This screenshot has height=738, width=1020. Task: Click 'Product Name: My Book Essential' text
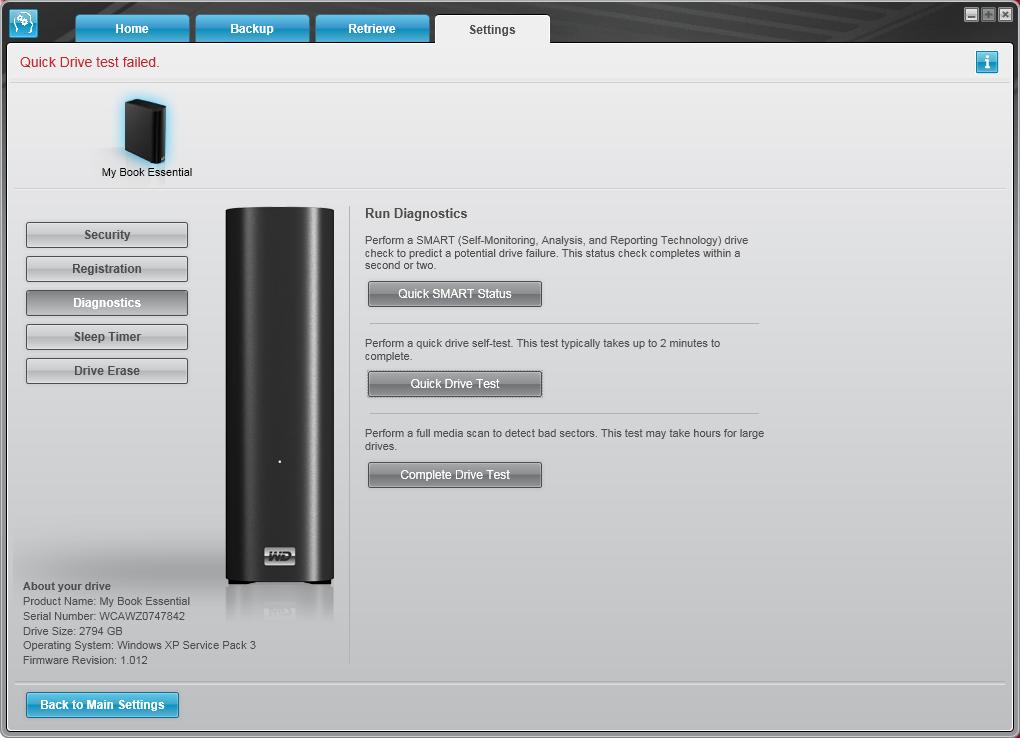tap(106, 601)
